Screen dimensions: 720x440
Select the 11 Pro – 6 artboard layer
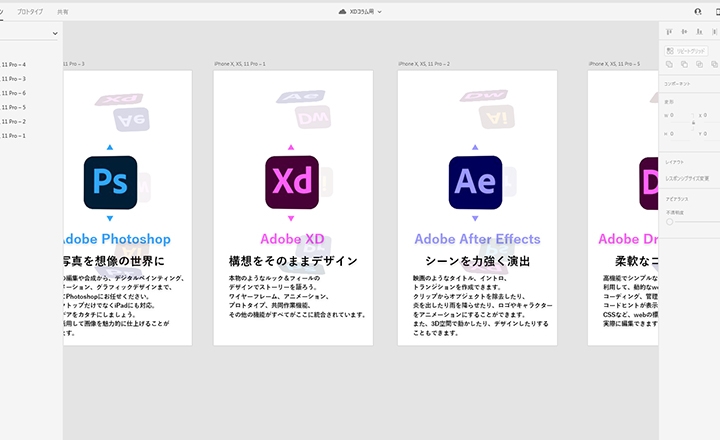13,93
